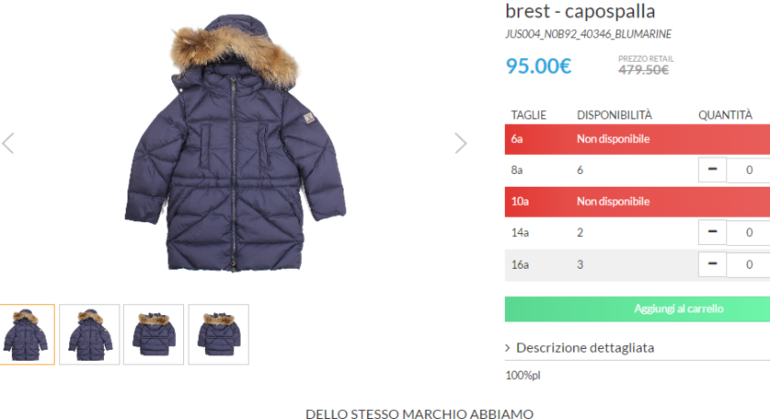Click the chevron beside Descrizione dettagliata
Viewport: 770px width, 419px height.
coord(508,348)
